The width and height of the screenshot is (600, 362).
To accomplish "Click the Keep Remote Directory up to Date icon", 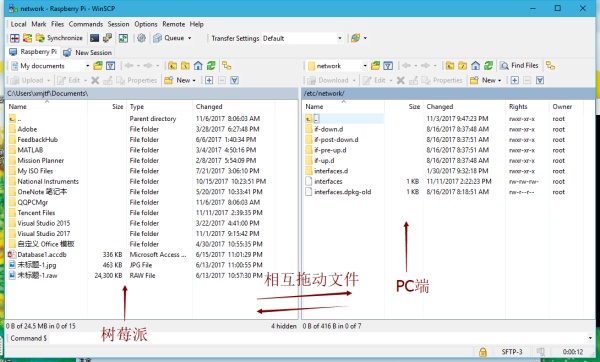I will click(123, 38).
